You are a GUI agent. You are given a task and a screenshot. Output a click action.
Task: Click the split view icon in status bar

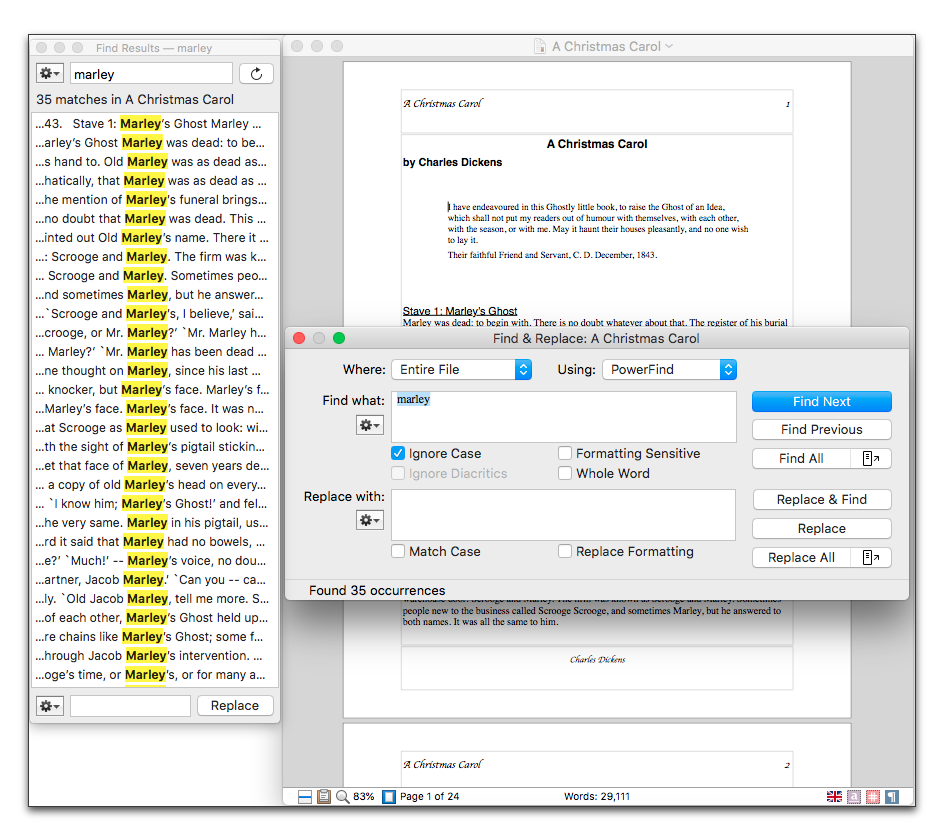[305, 797]
